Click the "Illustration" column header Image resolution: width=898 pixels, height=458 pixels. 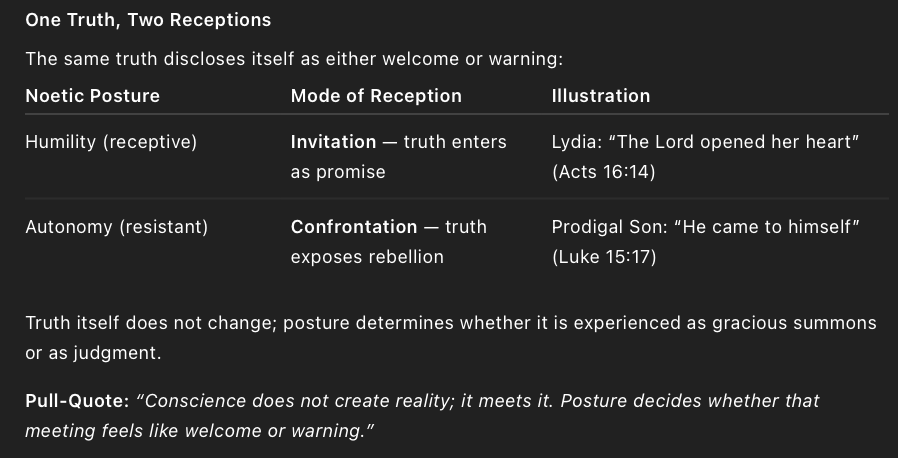pyautogui.click(x=601, y=96)
